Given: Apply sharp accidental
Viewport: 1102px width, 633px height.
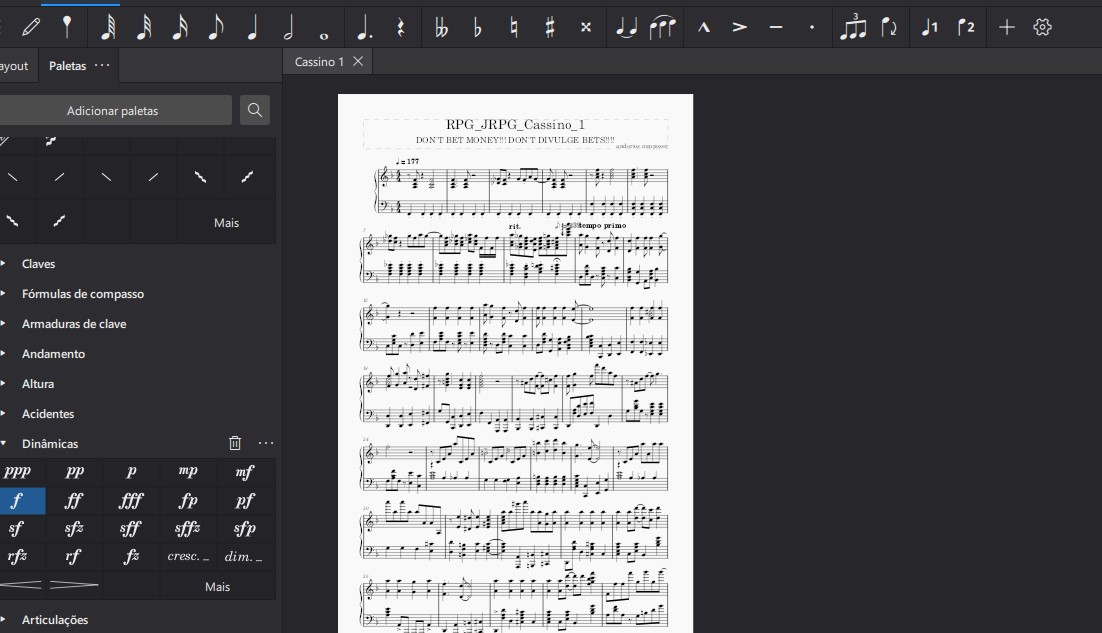Looking at the screenshot, I should (x=550, y=27).
